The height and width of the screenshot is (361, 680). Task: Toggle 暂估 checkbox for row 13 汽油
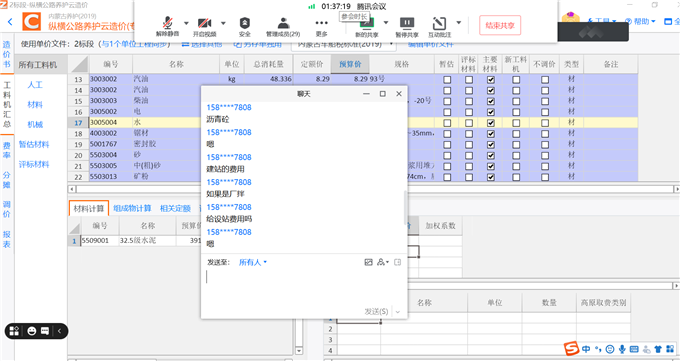coord(447,80)
